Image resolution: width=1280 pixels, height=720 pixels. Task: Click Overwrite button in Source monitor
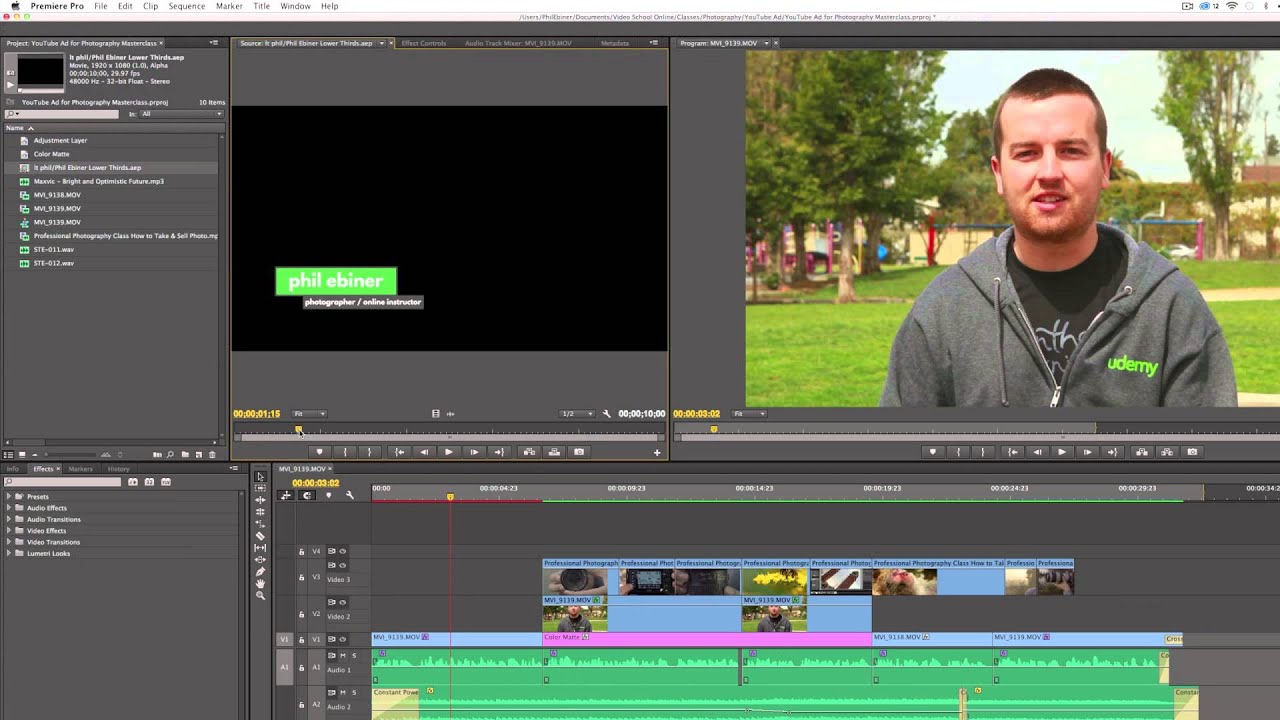click(553, 452)
